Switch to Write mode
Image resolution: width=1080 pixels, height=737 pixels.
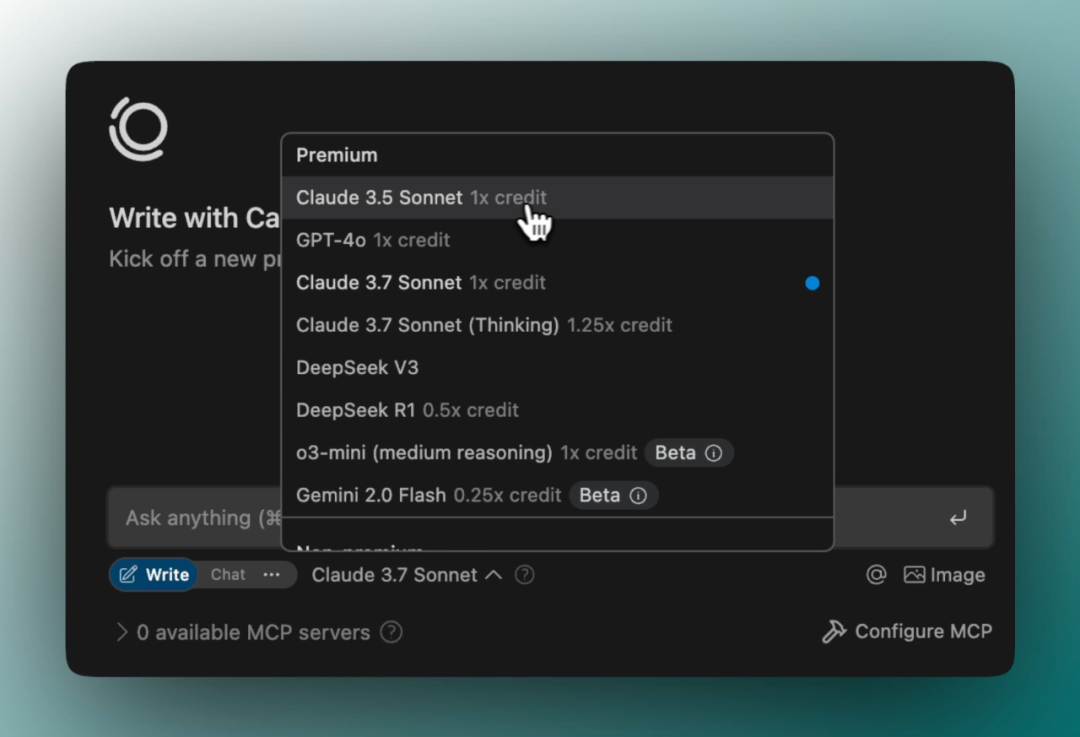tap(154, 575)
